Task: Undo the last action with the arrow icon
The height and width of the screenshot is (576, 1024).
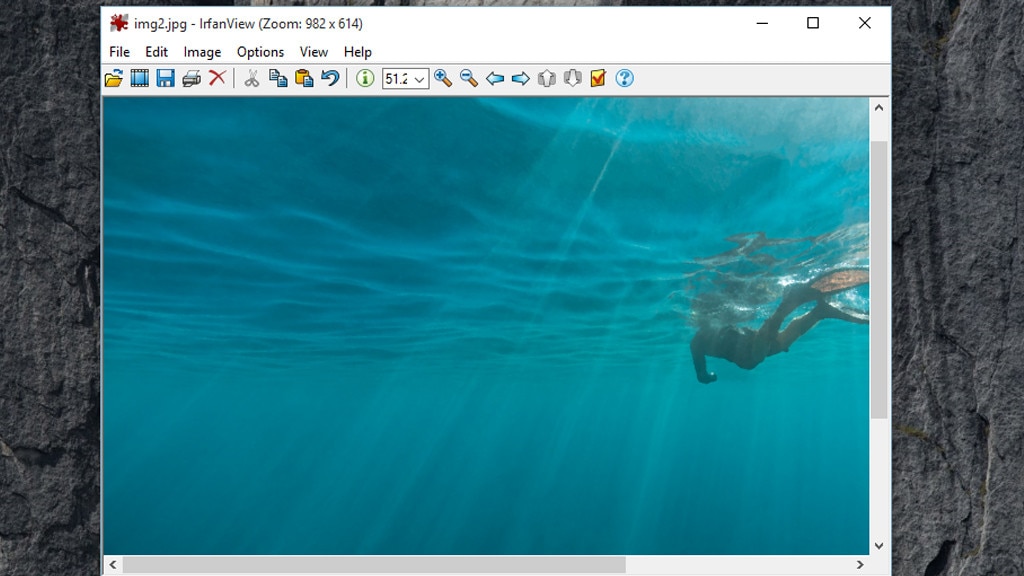Action: pos(330,78)
